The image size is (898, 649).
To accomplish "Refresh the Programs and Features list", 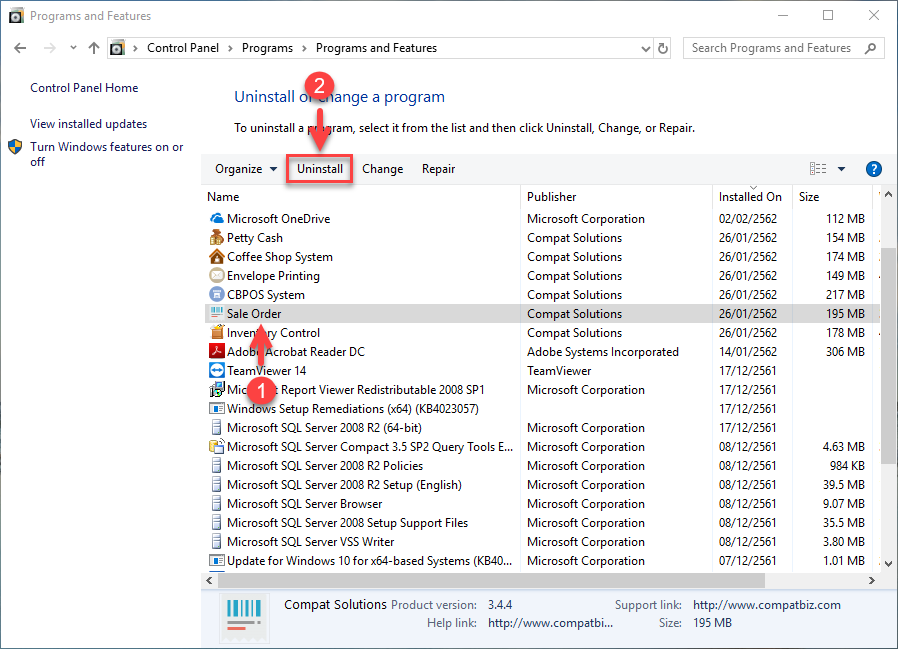I will point(663,48).
